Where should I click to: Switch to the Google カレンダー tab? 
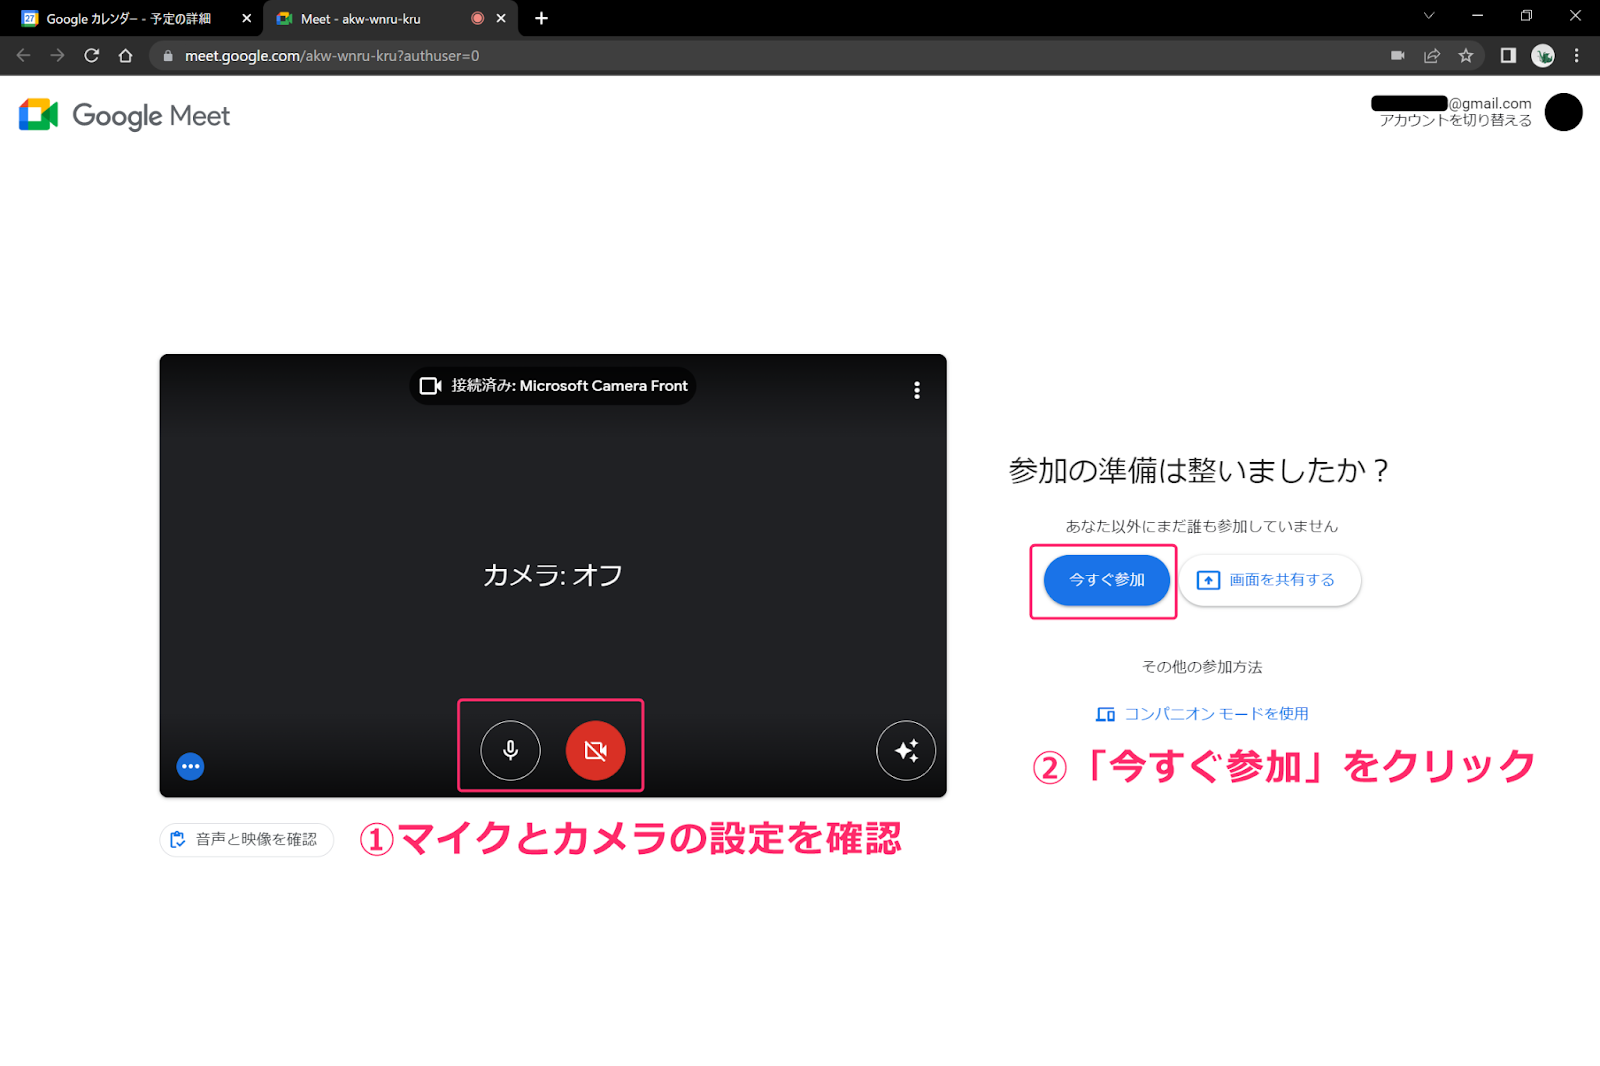[x=128, y=19]
